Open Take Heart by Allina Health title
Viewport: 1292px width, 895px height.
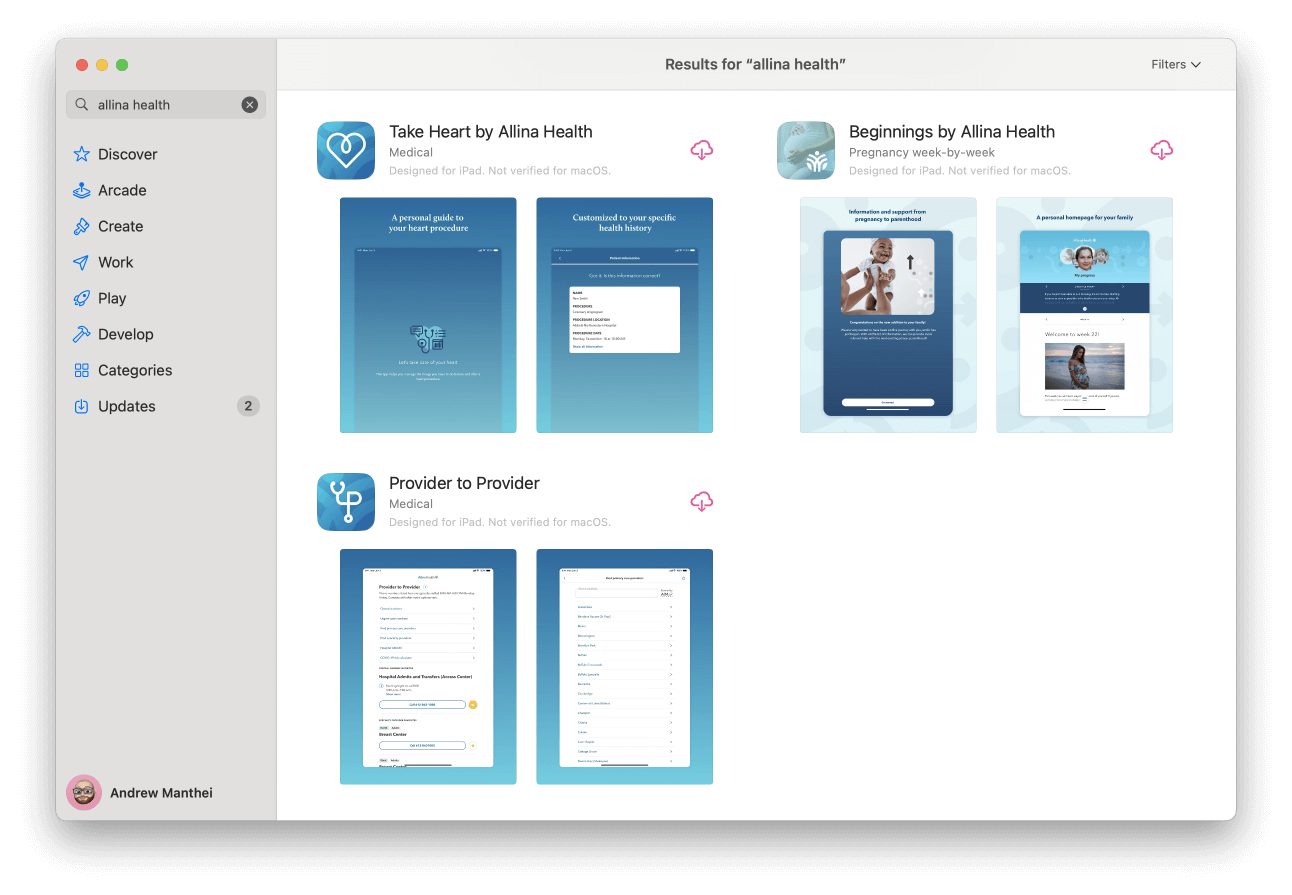491,132
